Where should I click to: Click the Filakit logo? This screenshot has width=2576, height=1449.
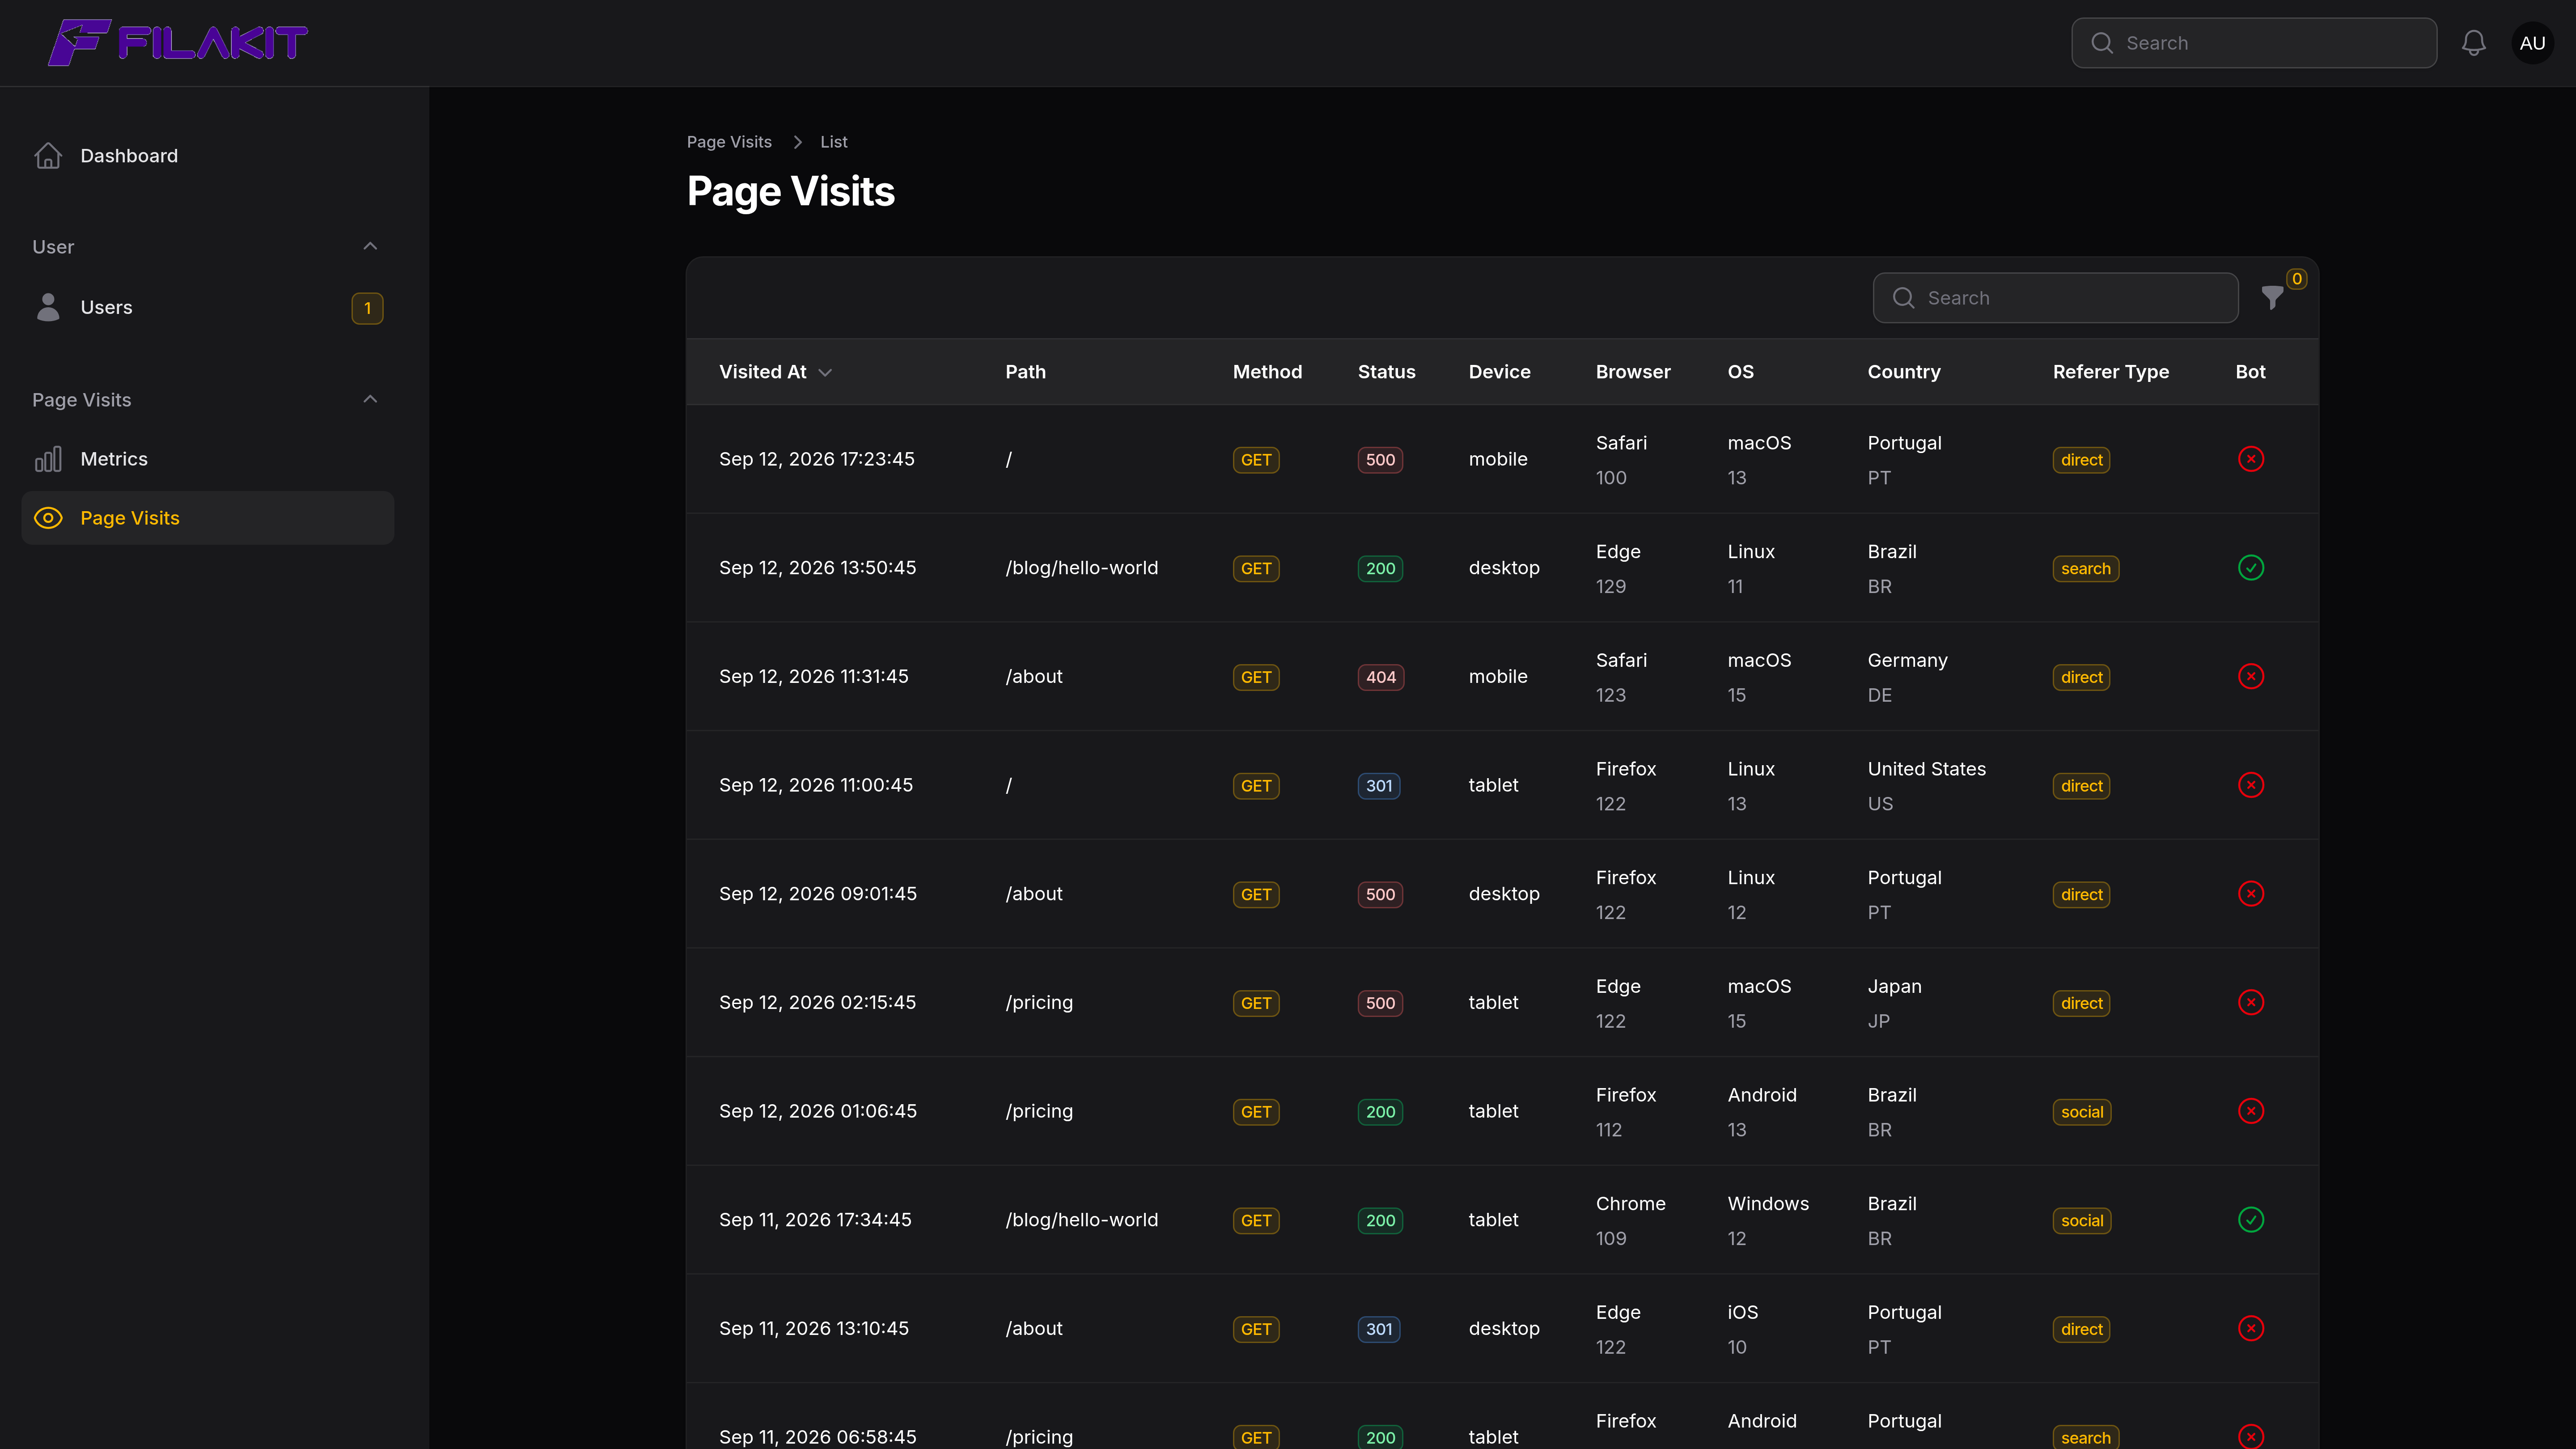(x=178, y=43)
